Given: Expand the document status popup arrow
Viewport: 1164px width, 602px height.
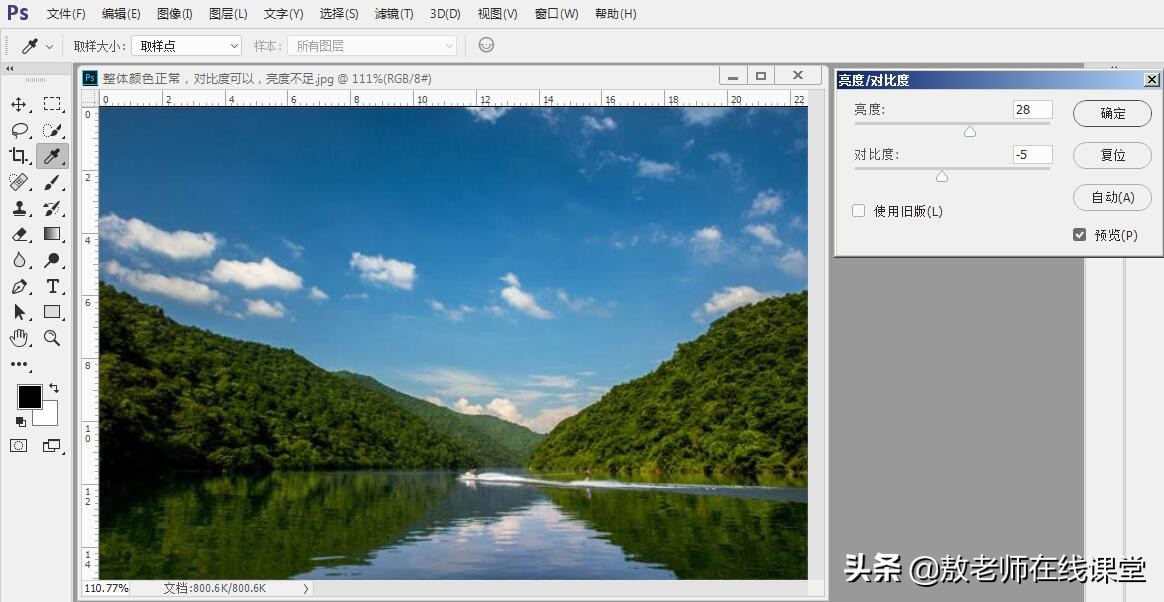Looking at the screenshot, I should pyautogui.click(x=306, y=589).
